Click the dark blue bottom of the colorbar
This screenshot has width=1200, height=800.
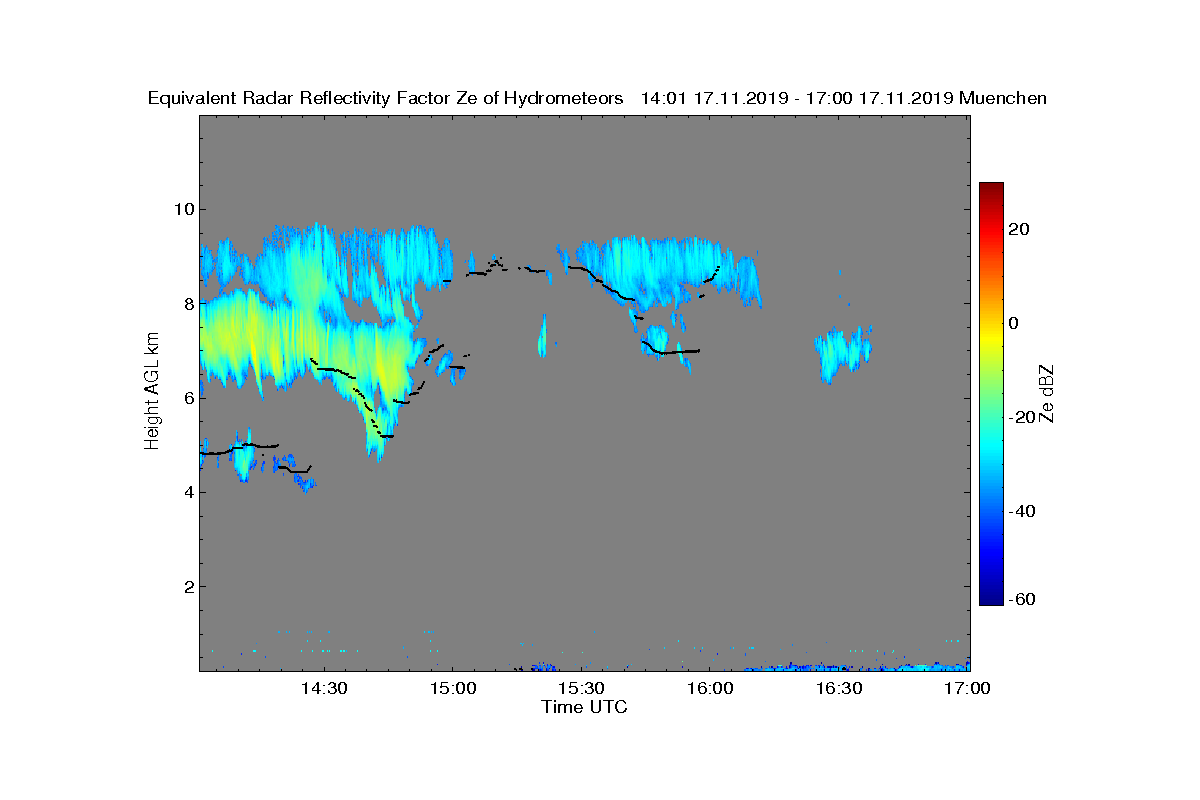[x=991, y=598]
